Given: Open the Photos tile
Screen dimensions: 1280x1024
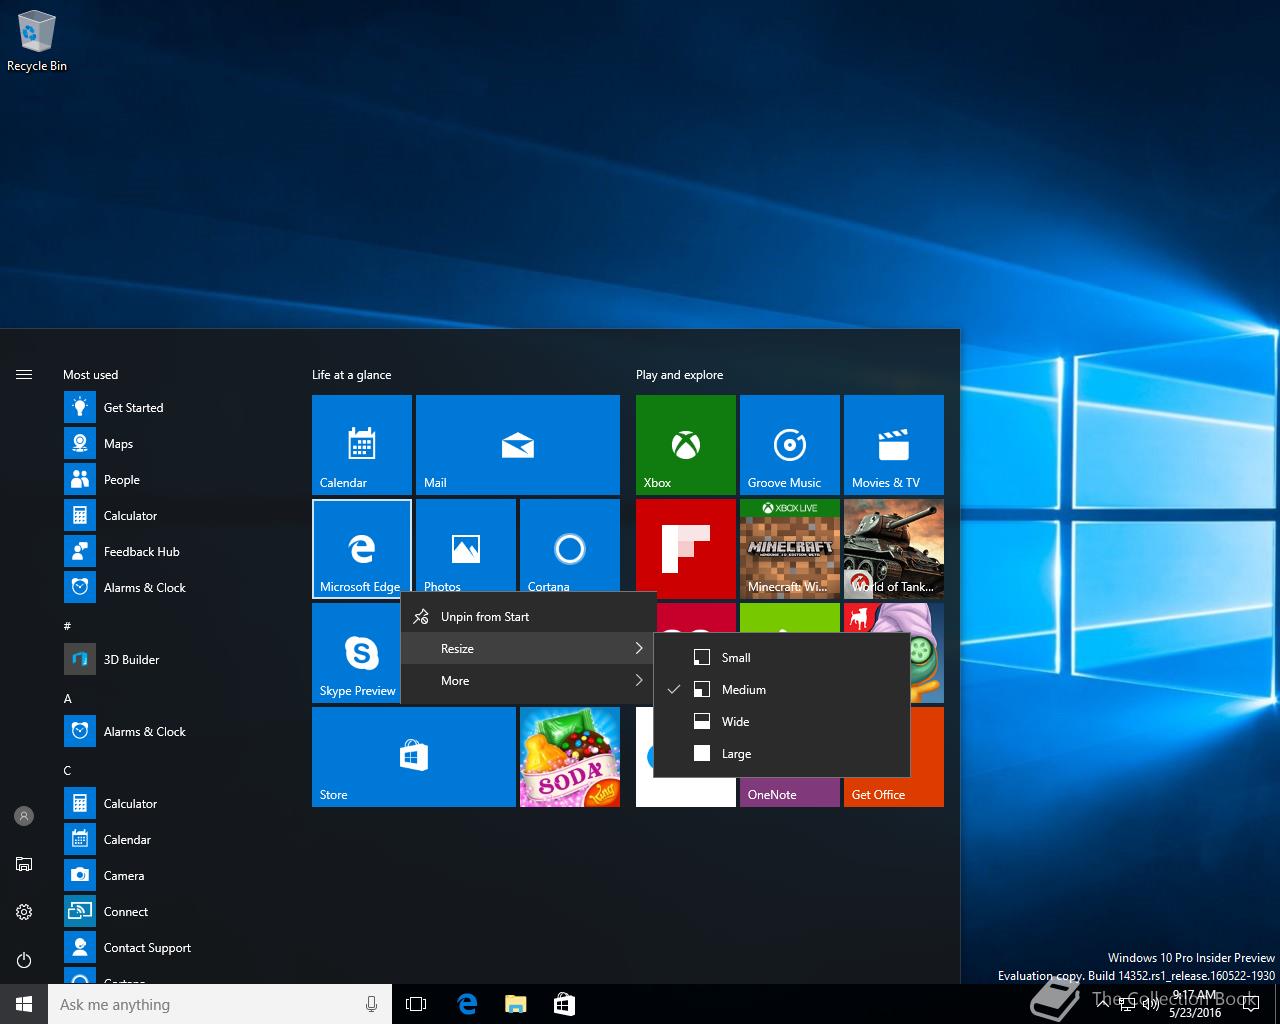Looking at the screenshot, I should 466,546.
